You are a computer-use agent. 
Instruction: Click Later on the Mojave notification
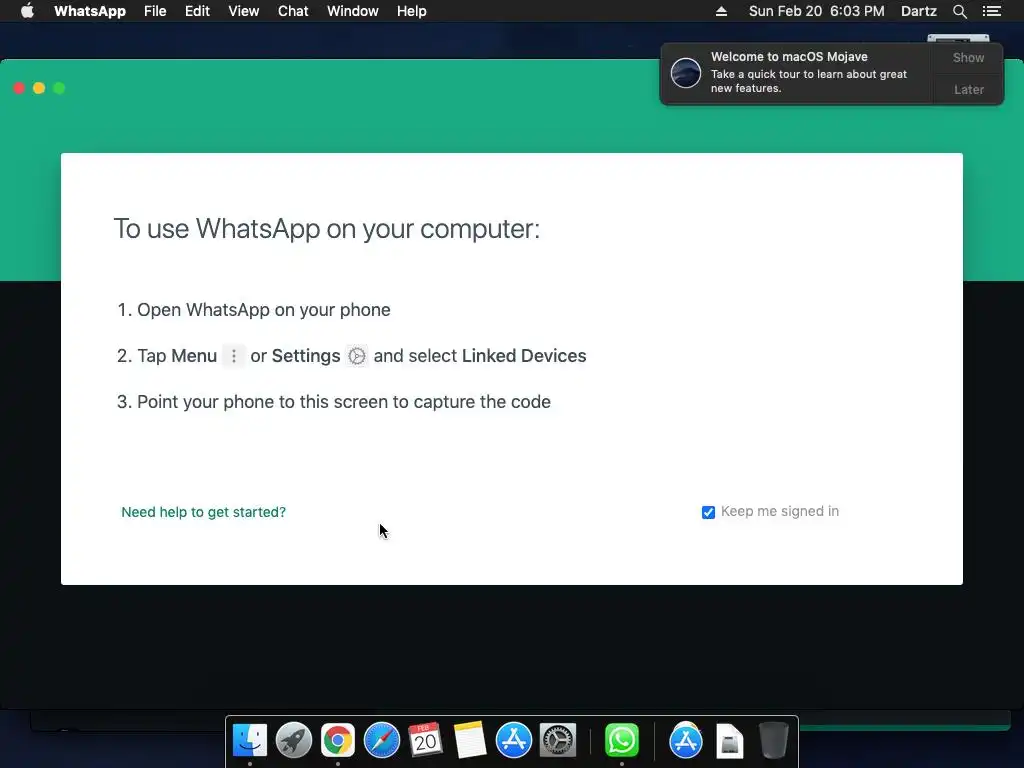(968, 89)
